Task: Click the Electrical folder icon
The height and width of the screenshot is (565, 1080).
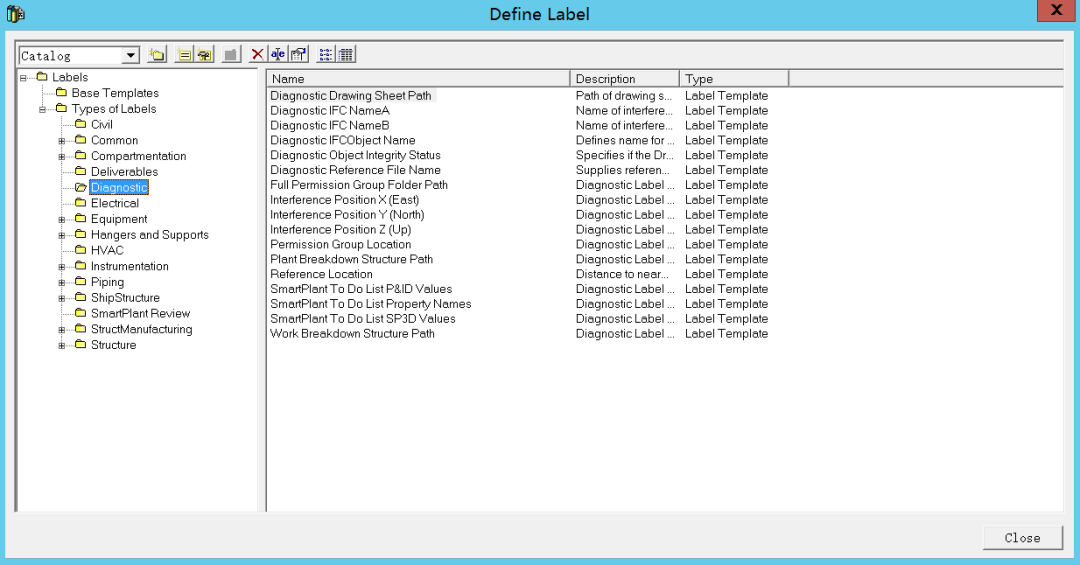Action: coord(81,203)
